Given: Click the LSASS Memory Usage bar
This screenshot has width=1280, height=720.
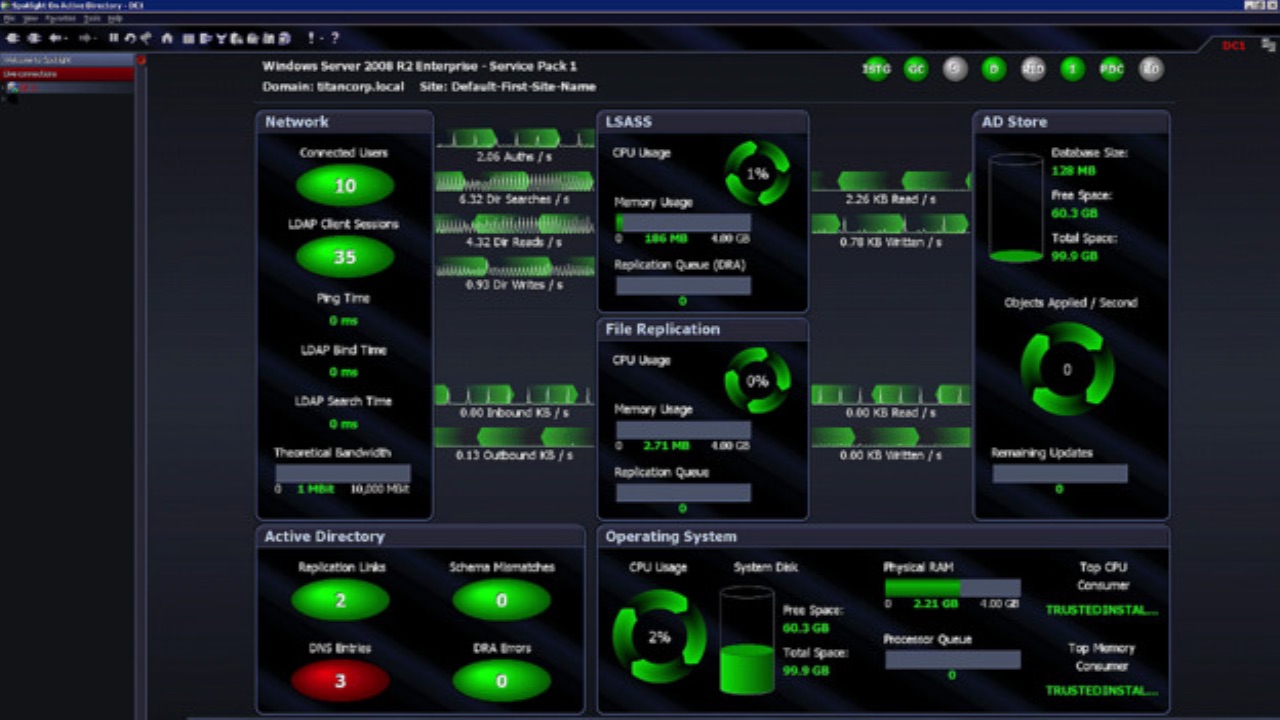Looking at the screenshot, I should click(683, 222).
